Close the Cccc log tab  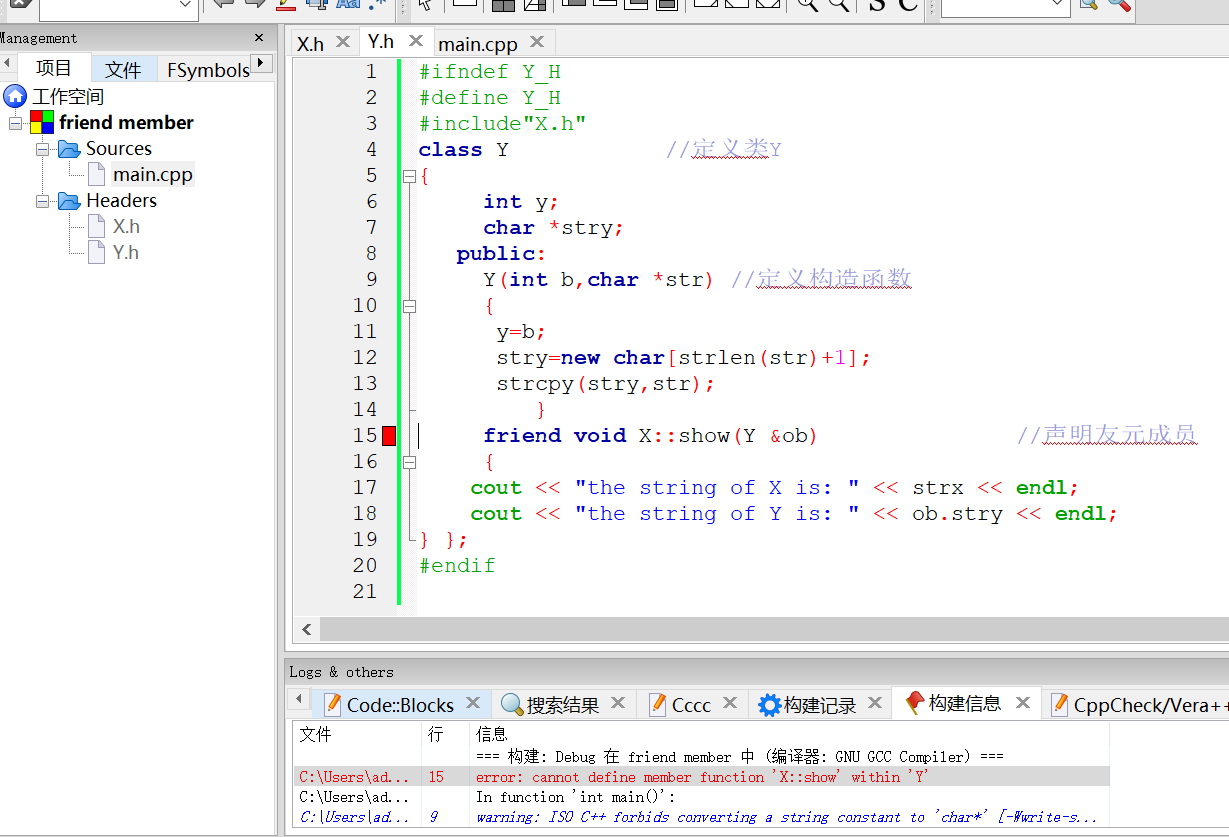pyautogui.click(x=730, y=703)
